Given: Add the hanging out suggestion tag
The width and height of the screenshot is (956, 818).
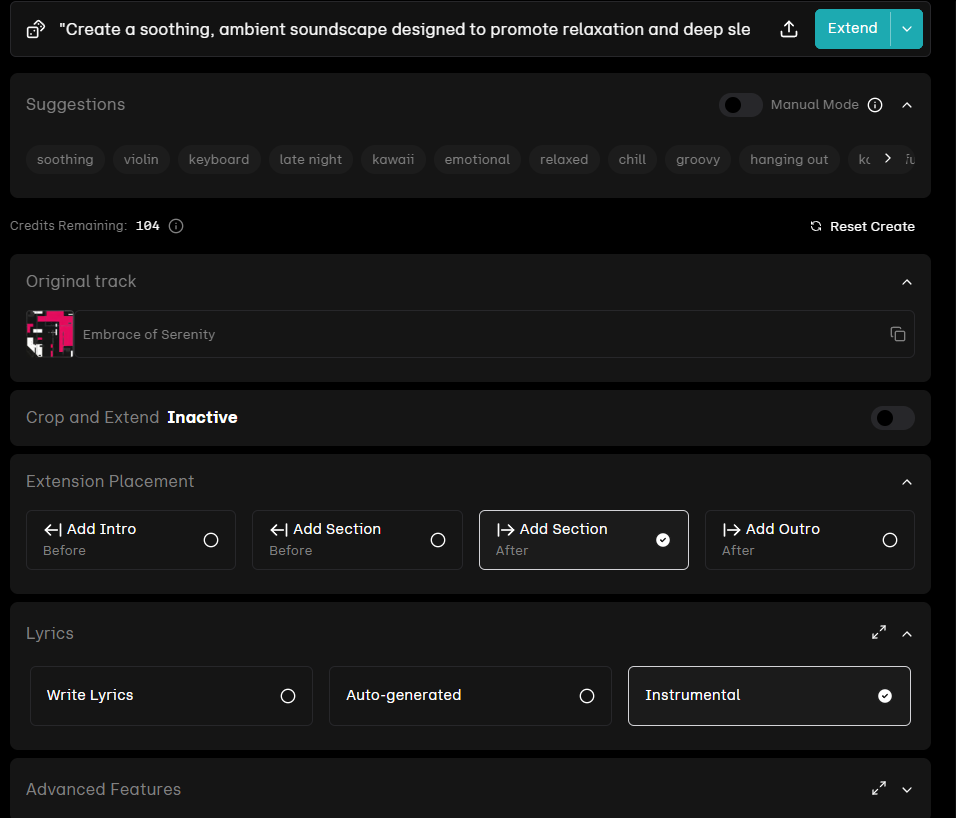Looking at the screenshot, I should point(789,160).
